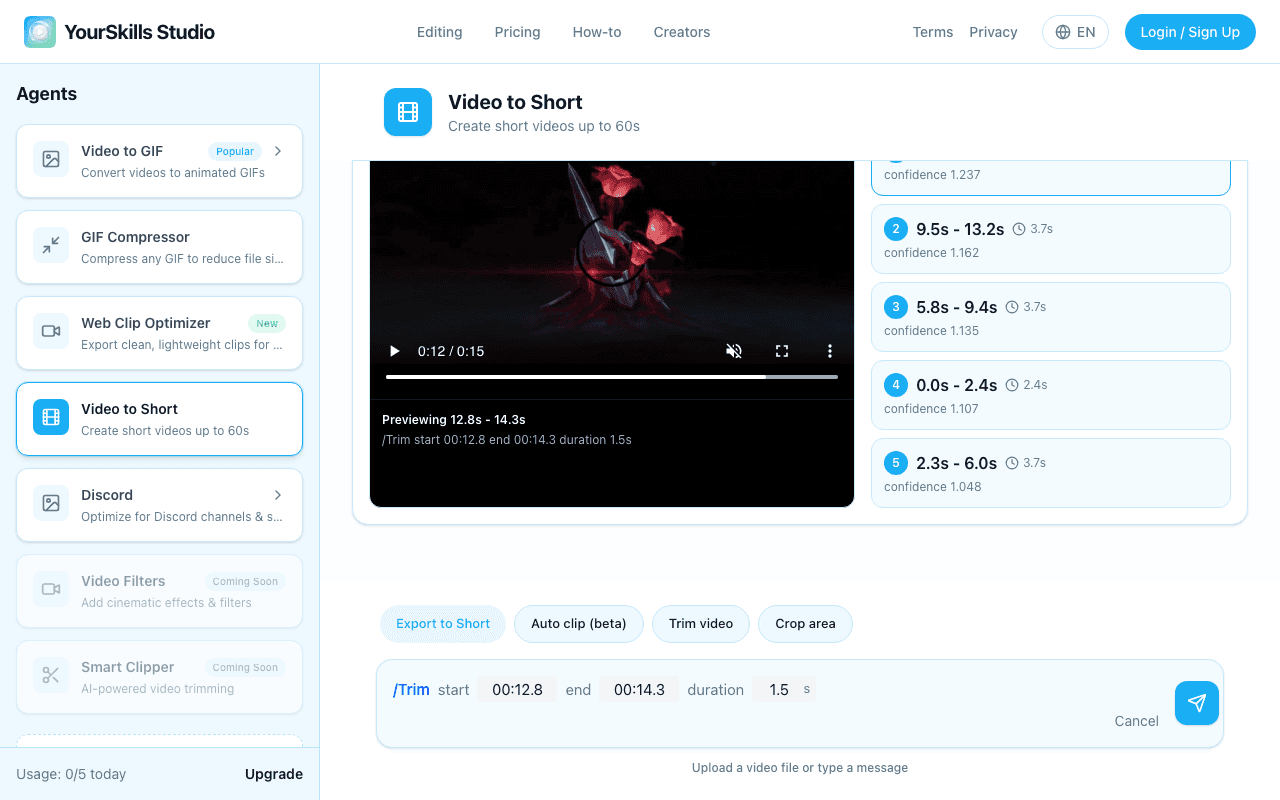The image size is (1280, 800).
Task: Open the How-to menu item
Action: [597, 32]
